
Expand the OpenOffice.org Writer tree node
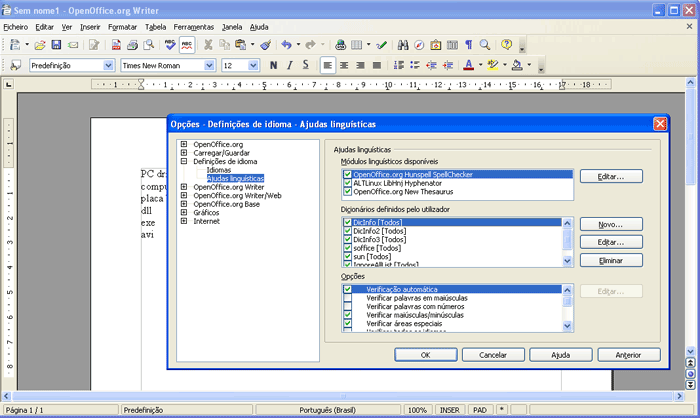pos(185,186)
